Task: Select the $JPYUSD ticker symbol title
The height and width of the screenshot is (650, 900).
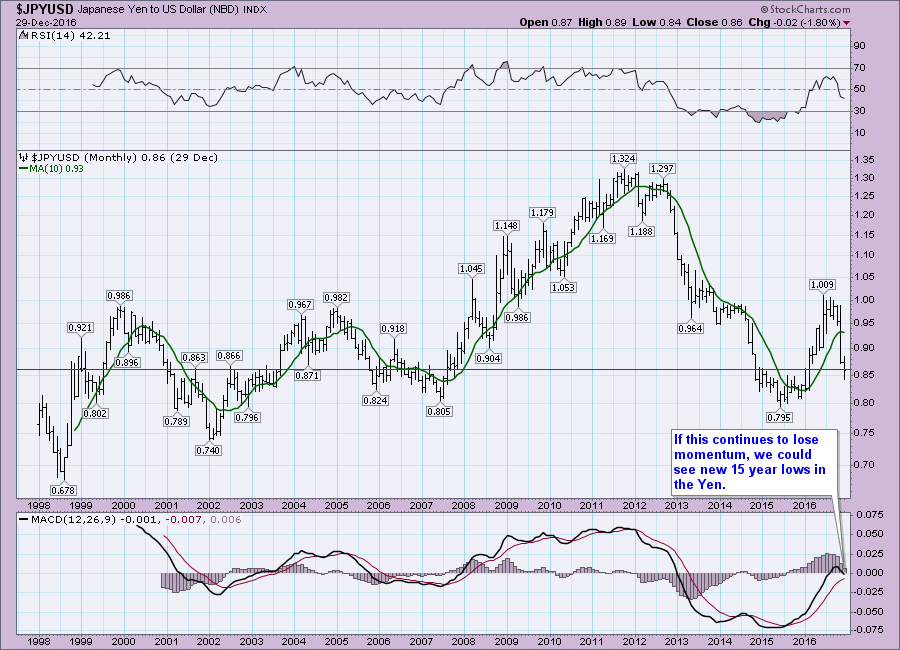Action: (x=43, y=8)
